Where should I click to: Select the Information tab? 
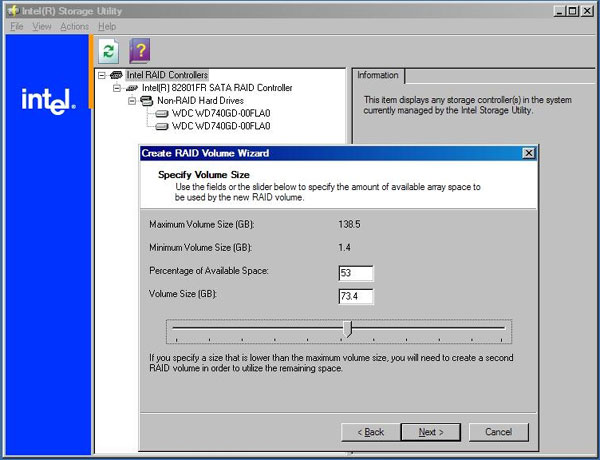[378, 75]
